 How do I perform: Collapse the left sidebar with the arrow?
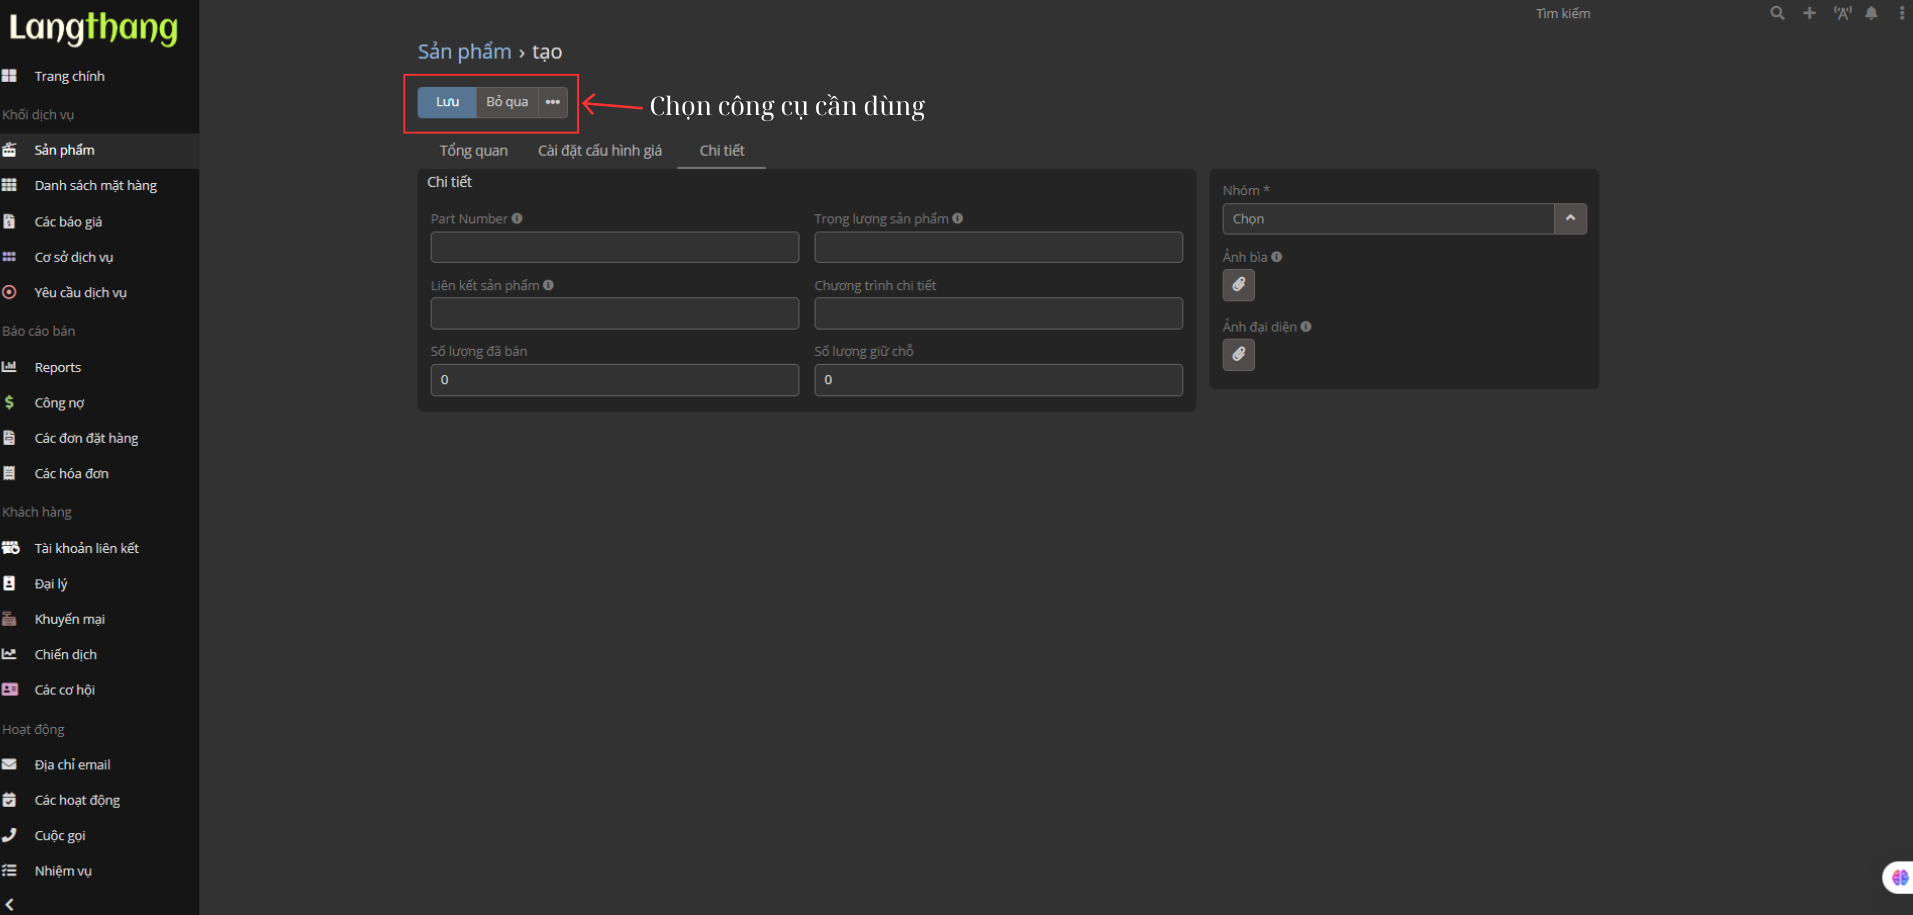10,903
